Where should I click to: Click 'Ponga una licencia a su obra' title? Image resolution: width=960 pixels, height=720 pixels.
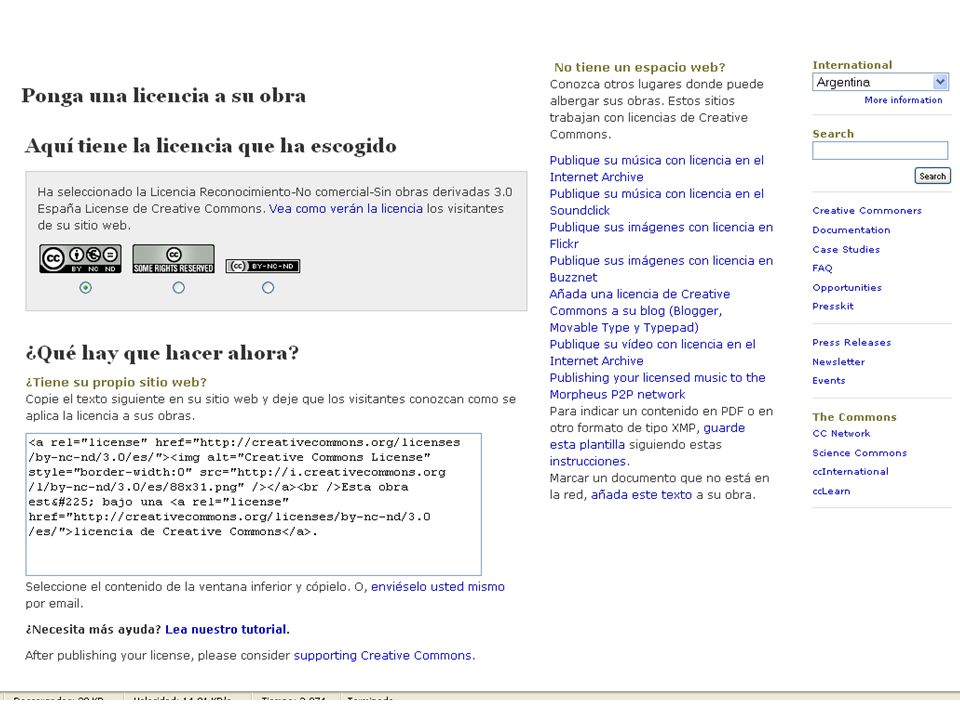[163, 96]
